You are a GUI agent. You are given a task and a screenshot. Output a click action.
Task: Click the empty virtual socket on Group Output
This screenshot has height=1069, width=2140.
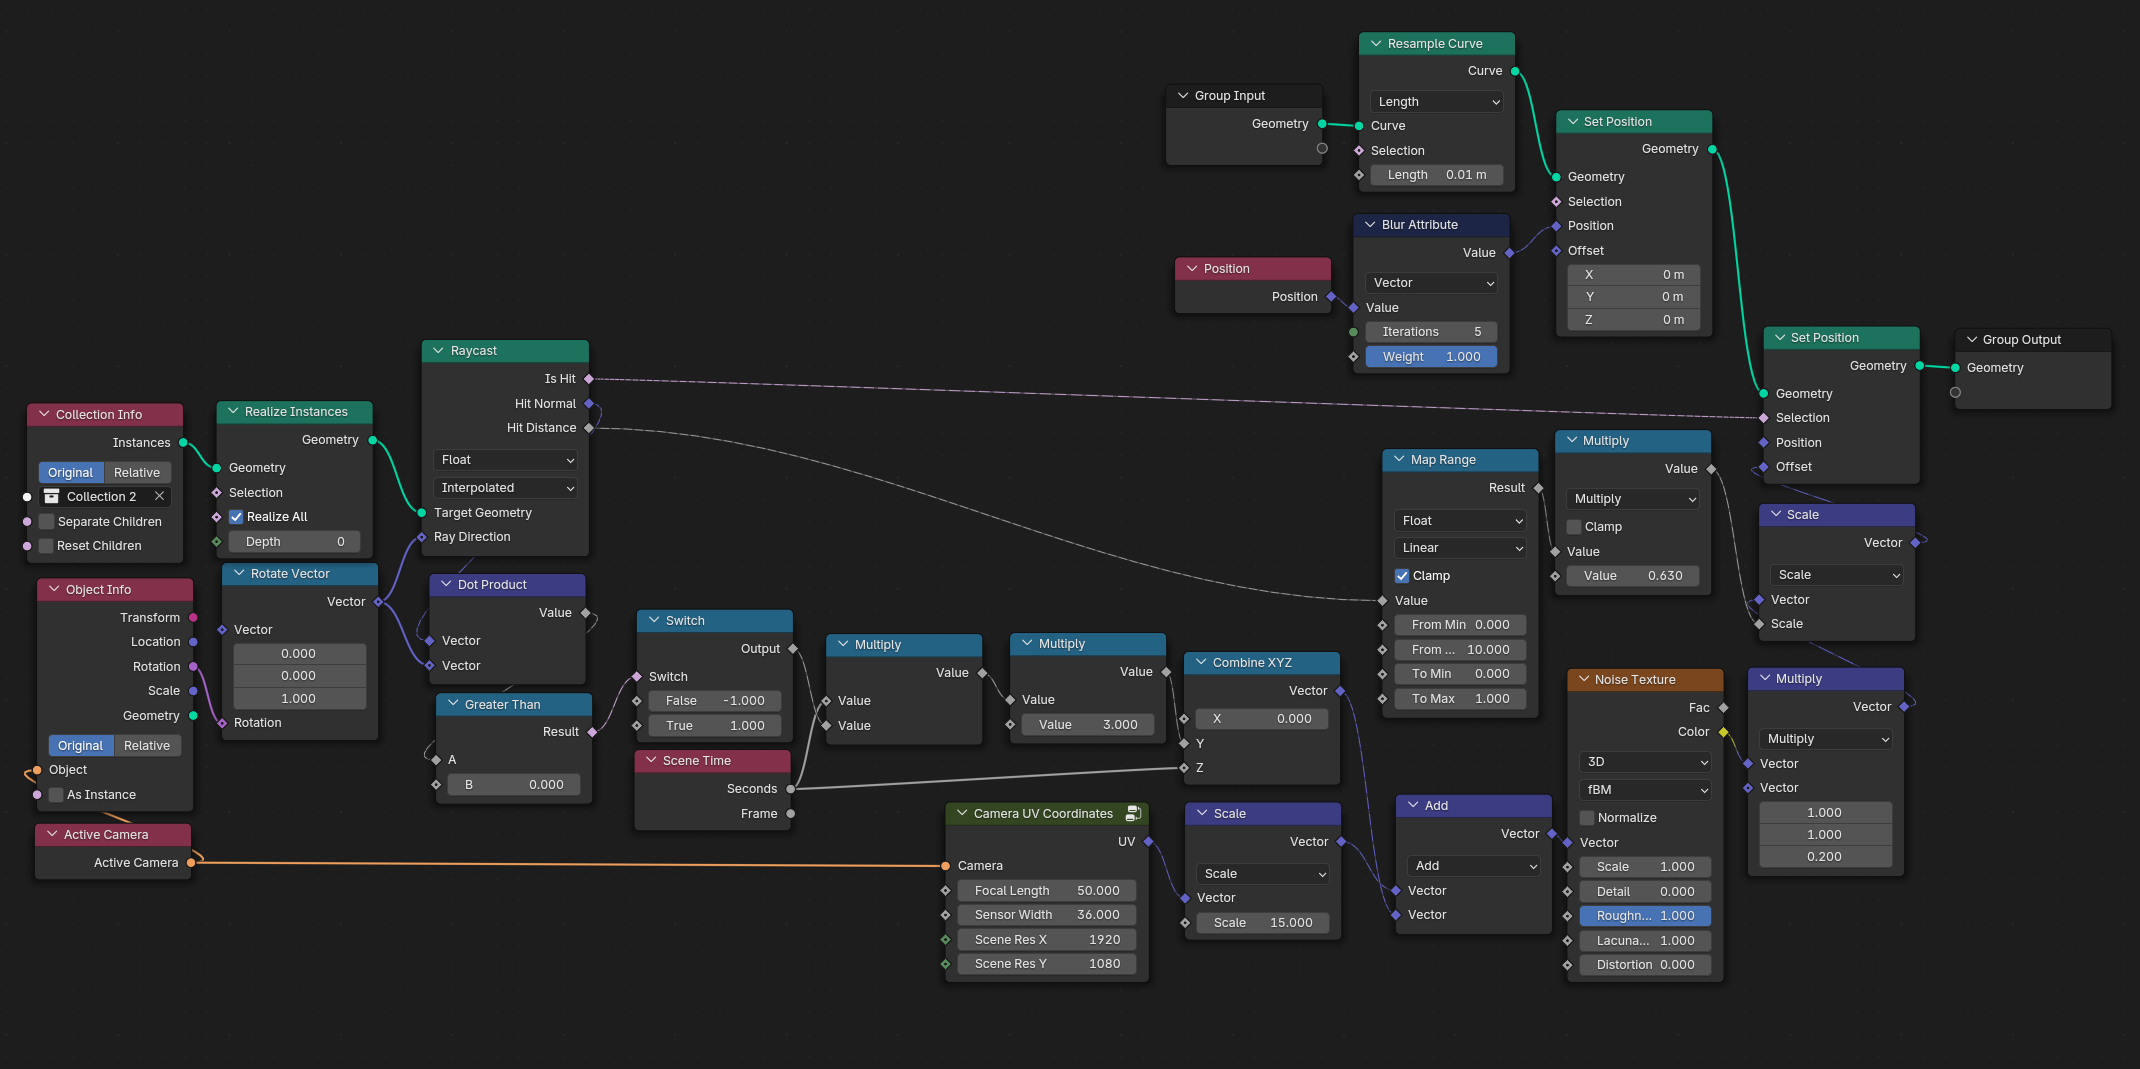click(1955, 392)
